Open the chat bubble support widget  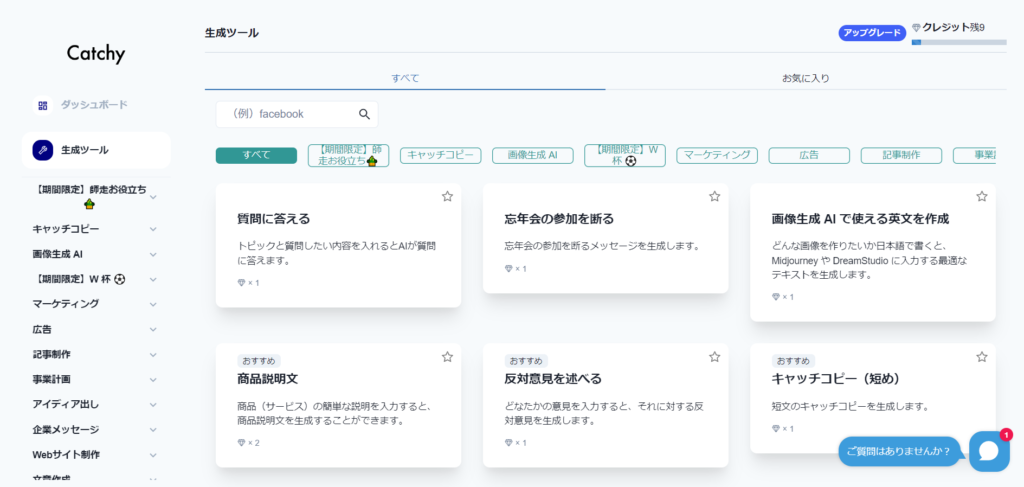(x=989, y=451)
